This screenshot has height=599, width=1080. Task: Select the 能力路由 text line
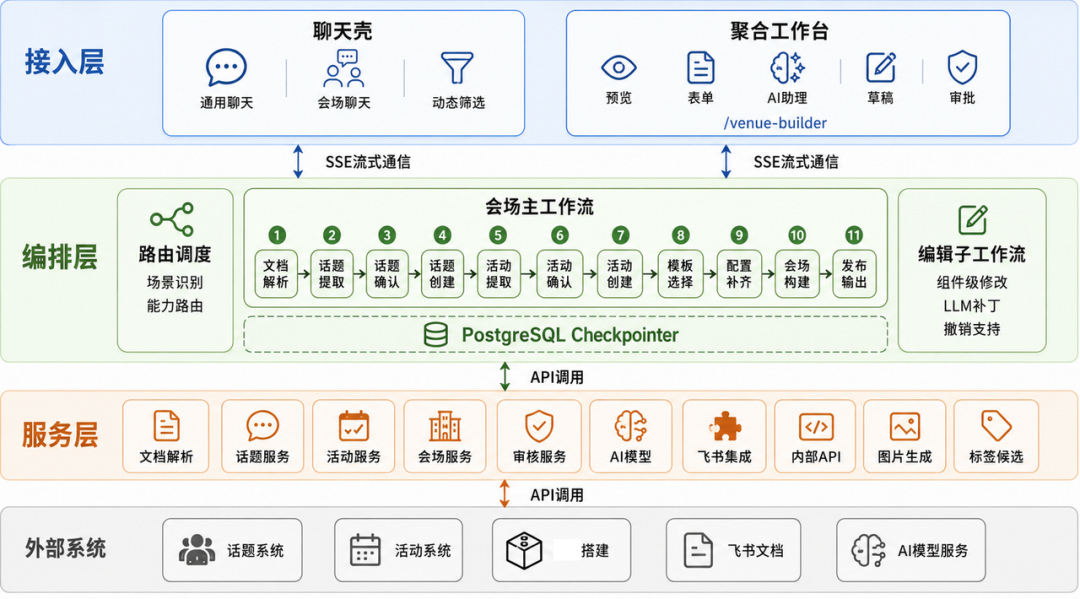(175, 306)
